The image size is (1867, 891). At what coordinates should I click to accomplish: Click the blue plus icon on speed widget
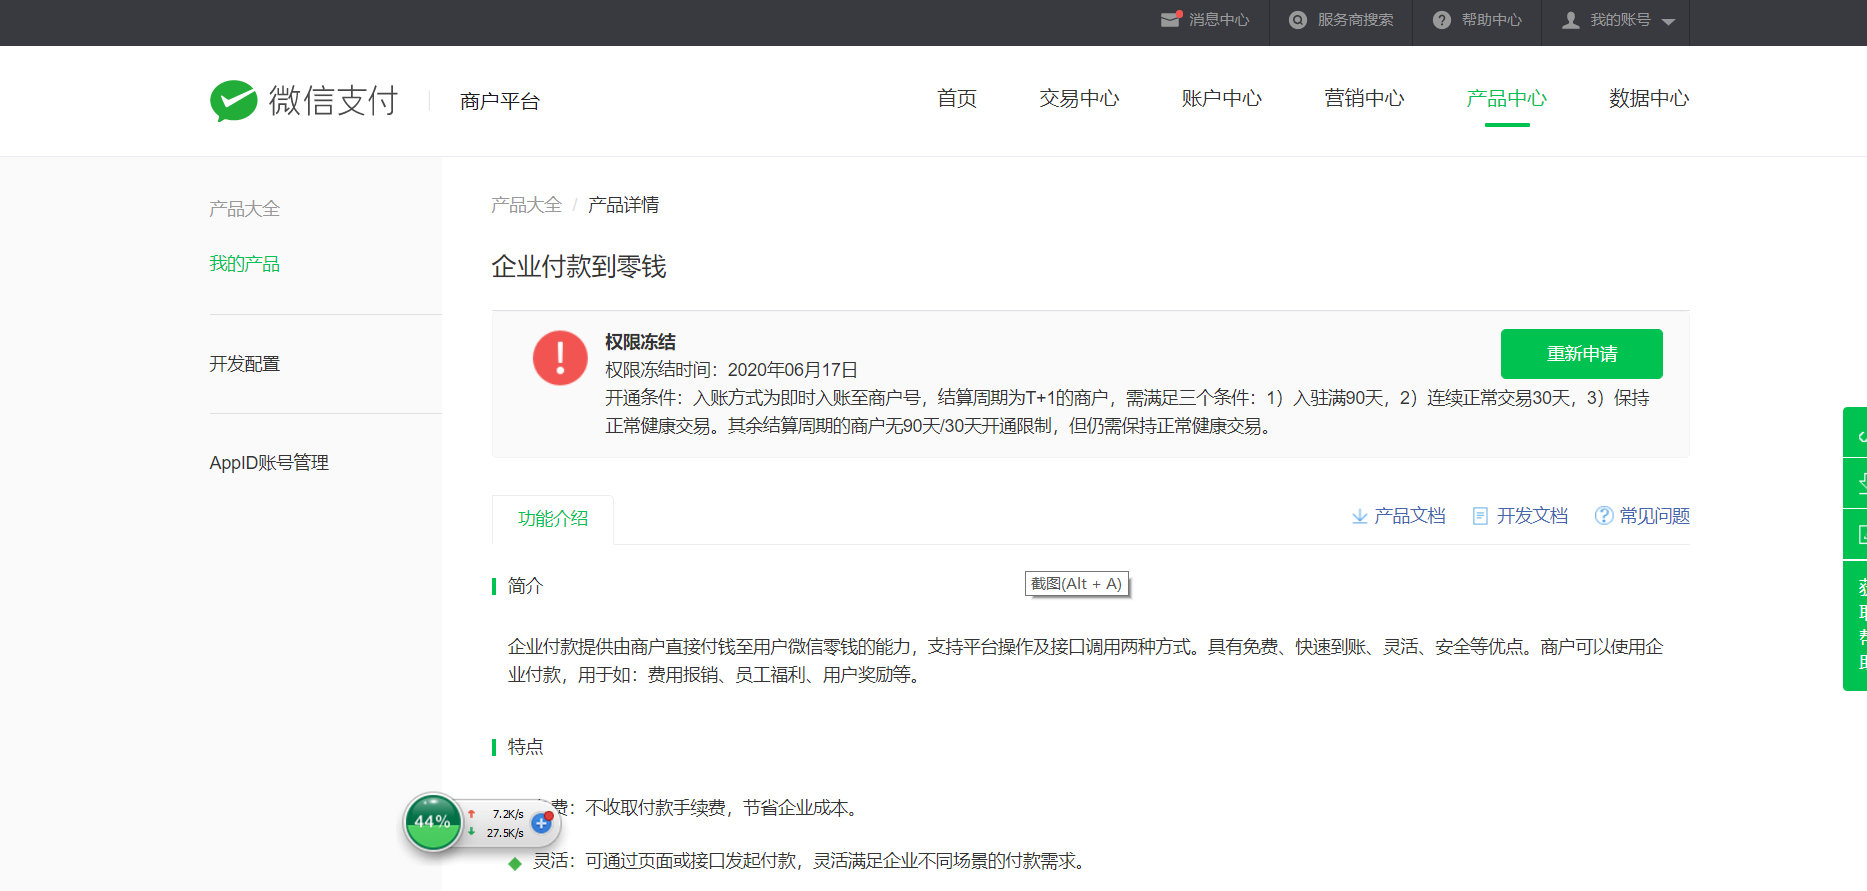point(542,823)
